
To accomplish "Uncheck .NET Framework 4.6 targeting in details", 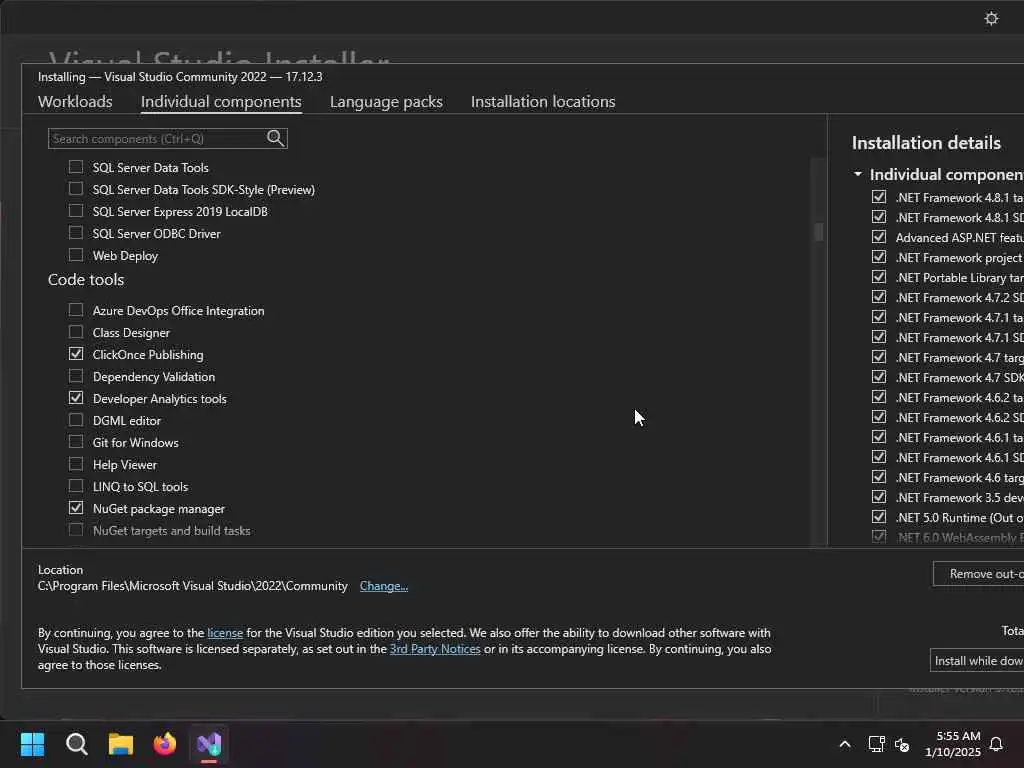I will coord(879,477).
